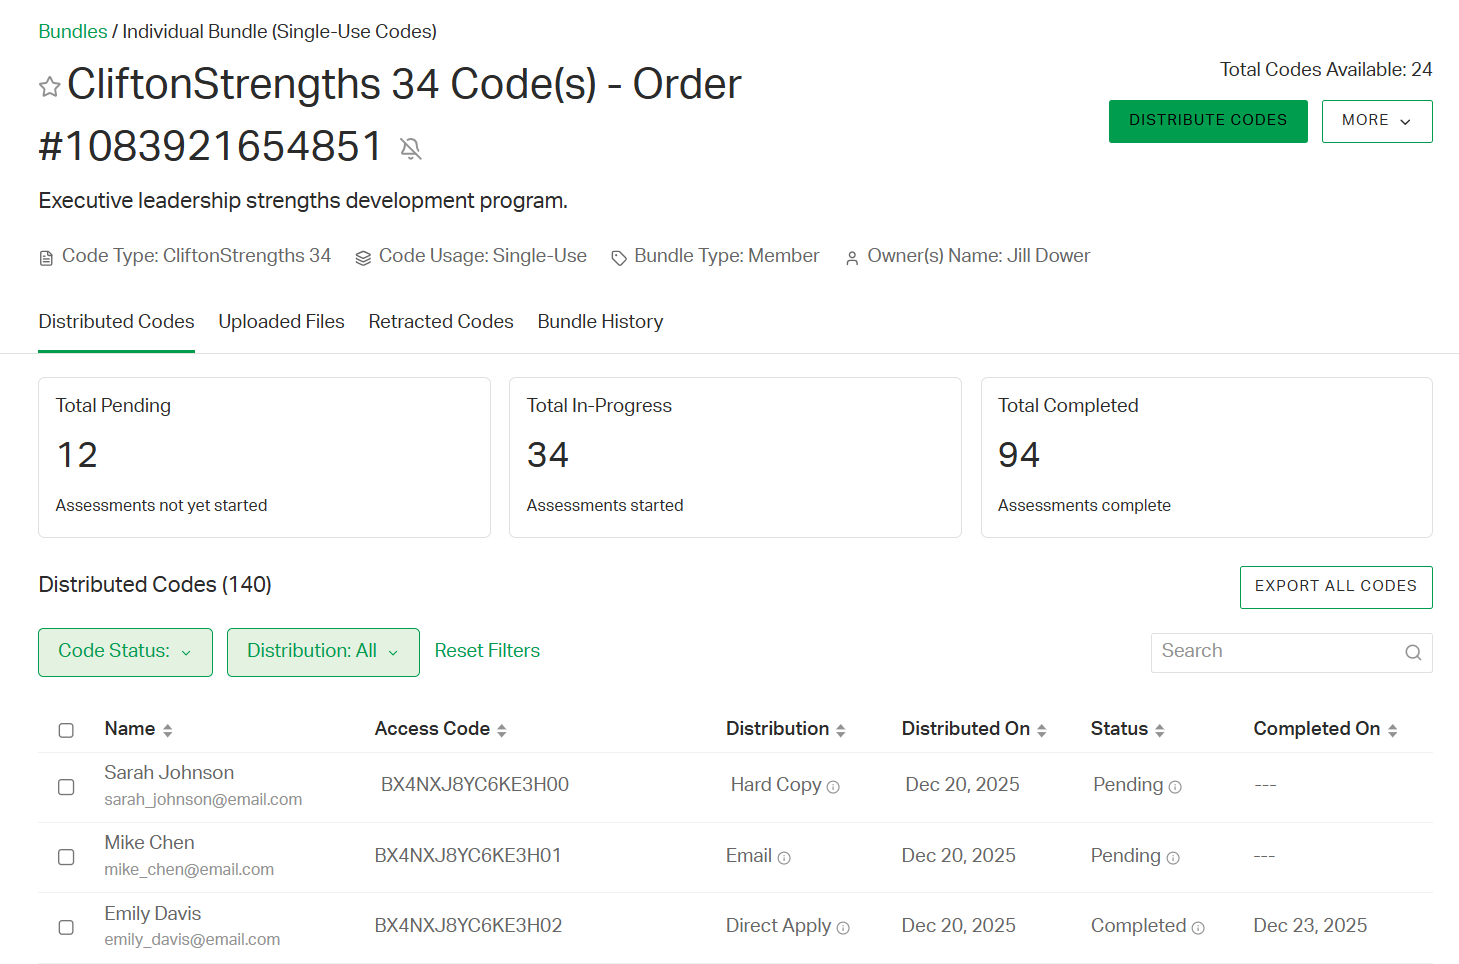Click Owner(s) Name: Jill Dower text
Screen dimensions: 1459x964
click(978, 256)
